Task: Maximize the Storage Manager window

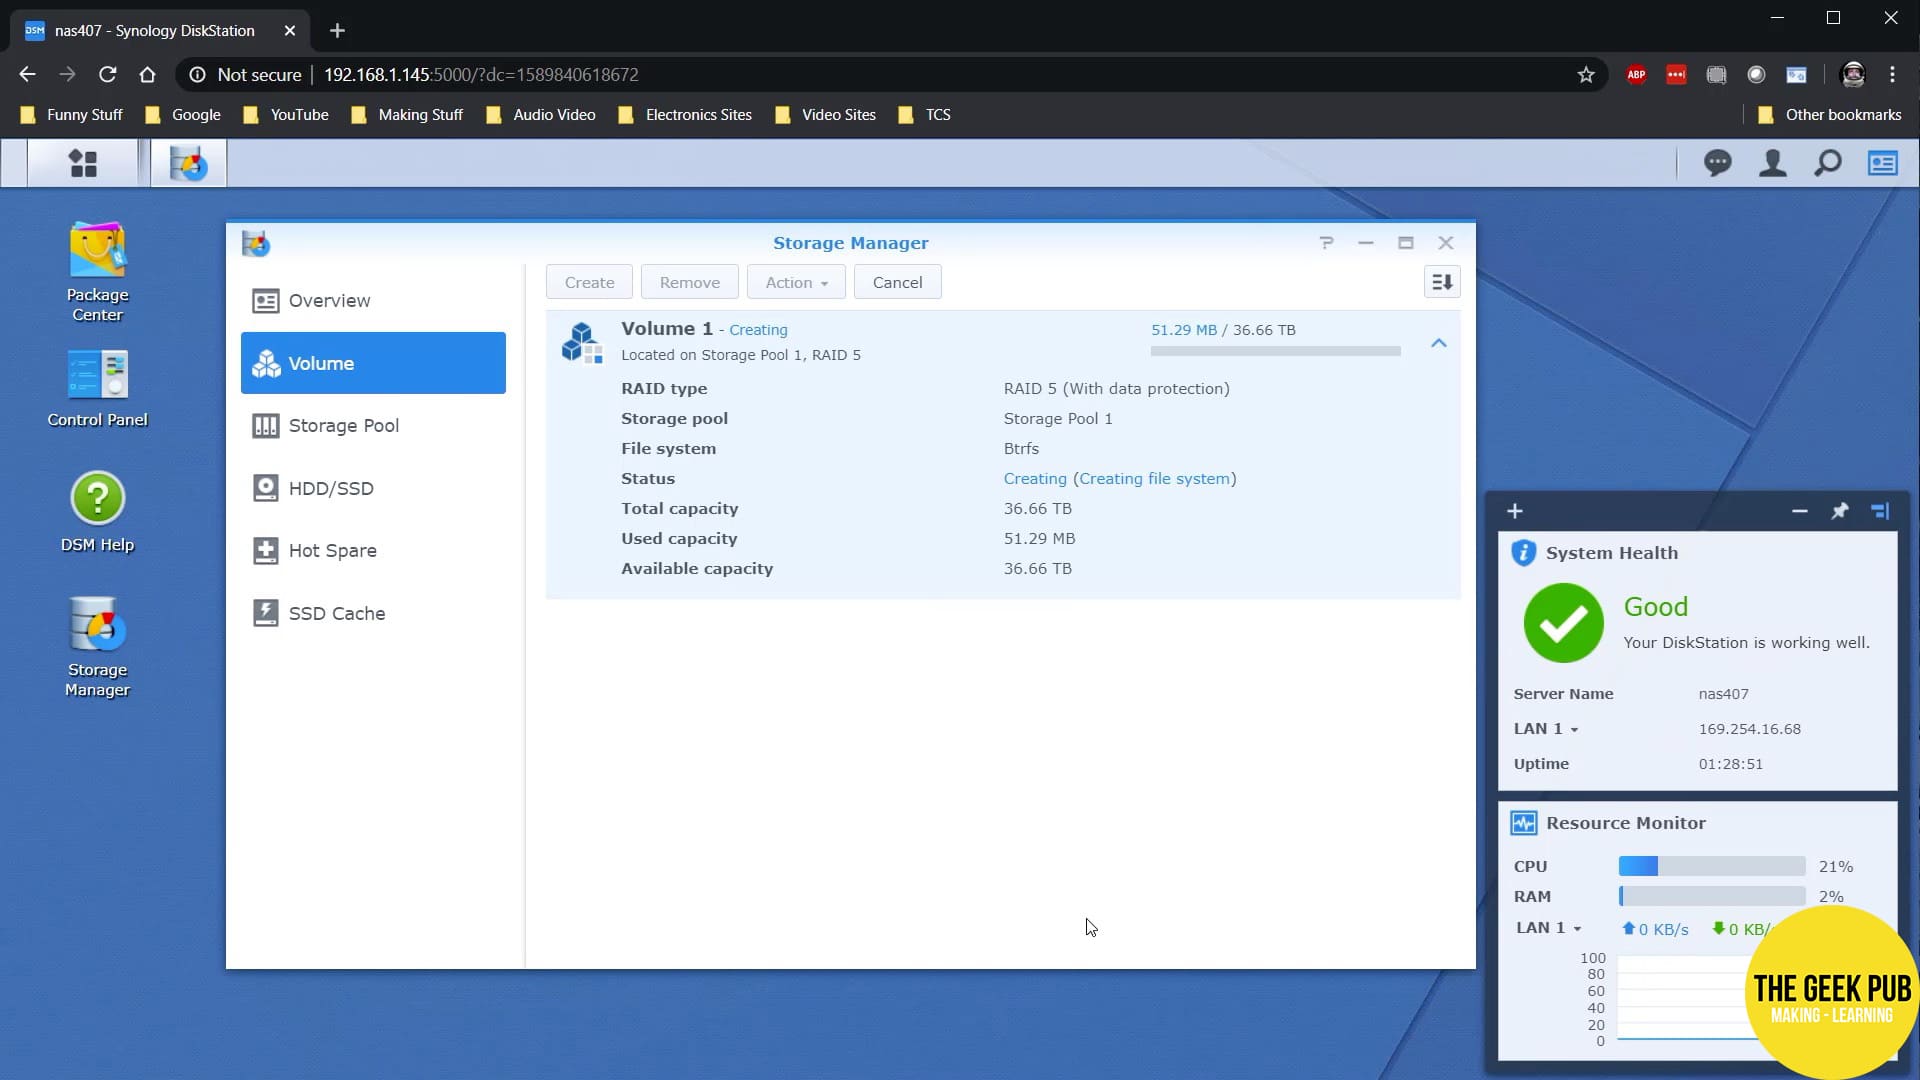Action: tap(1405, 243)
